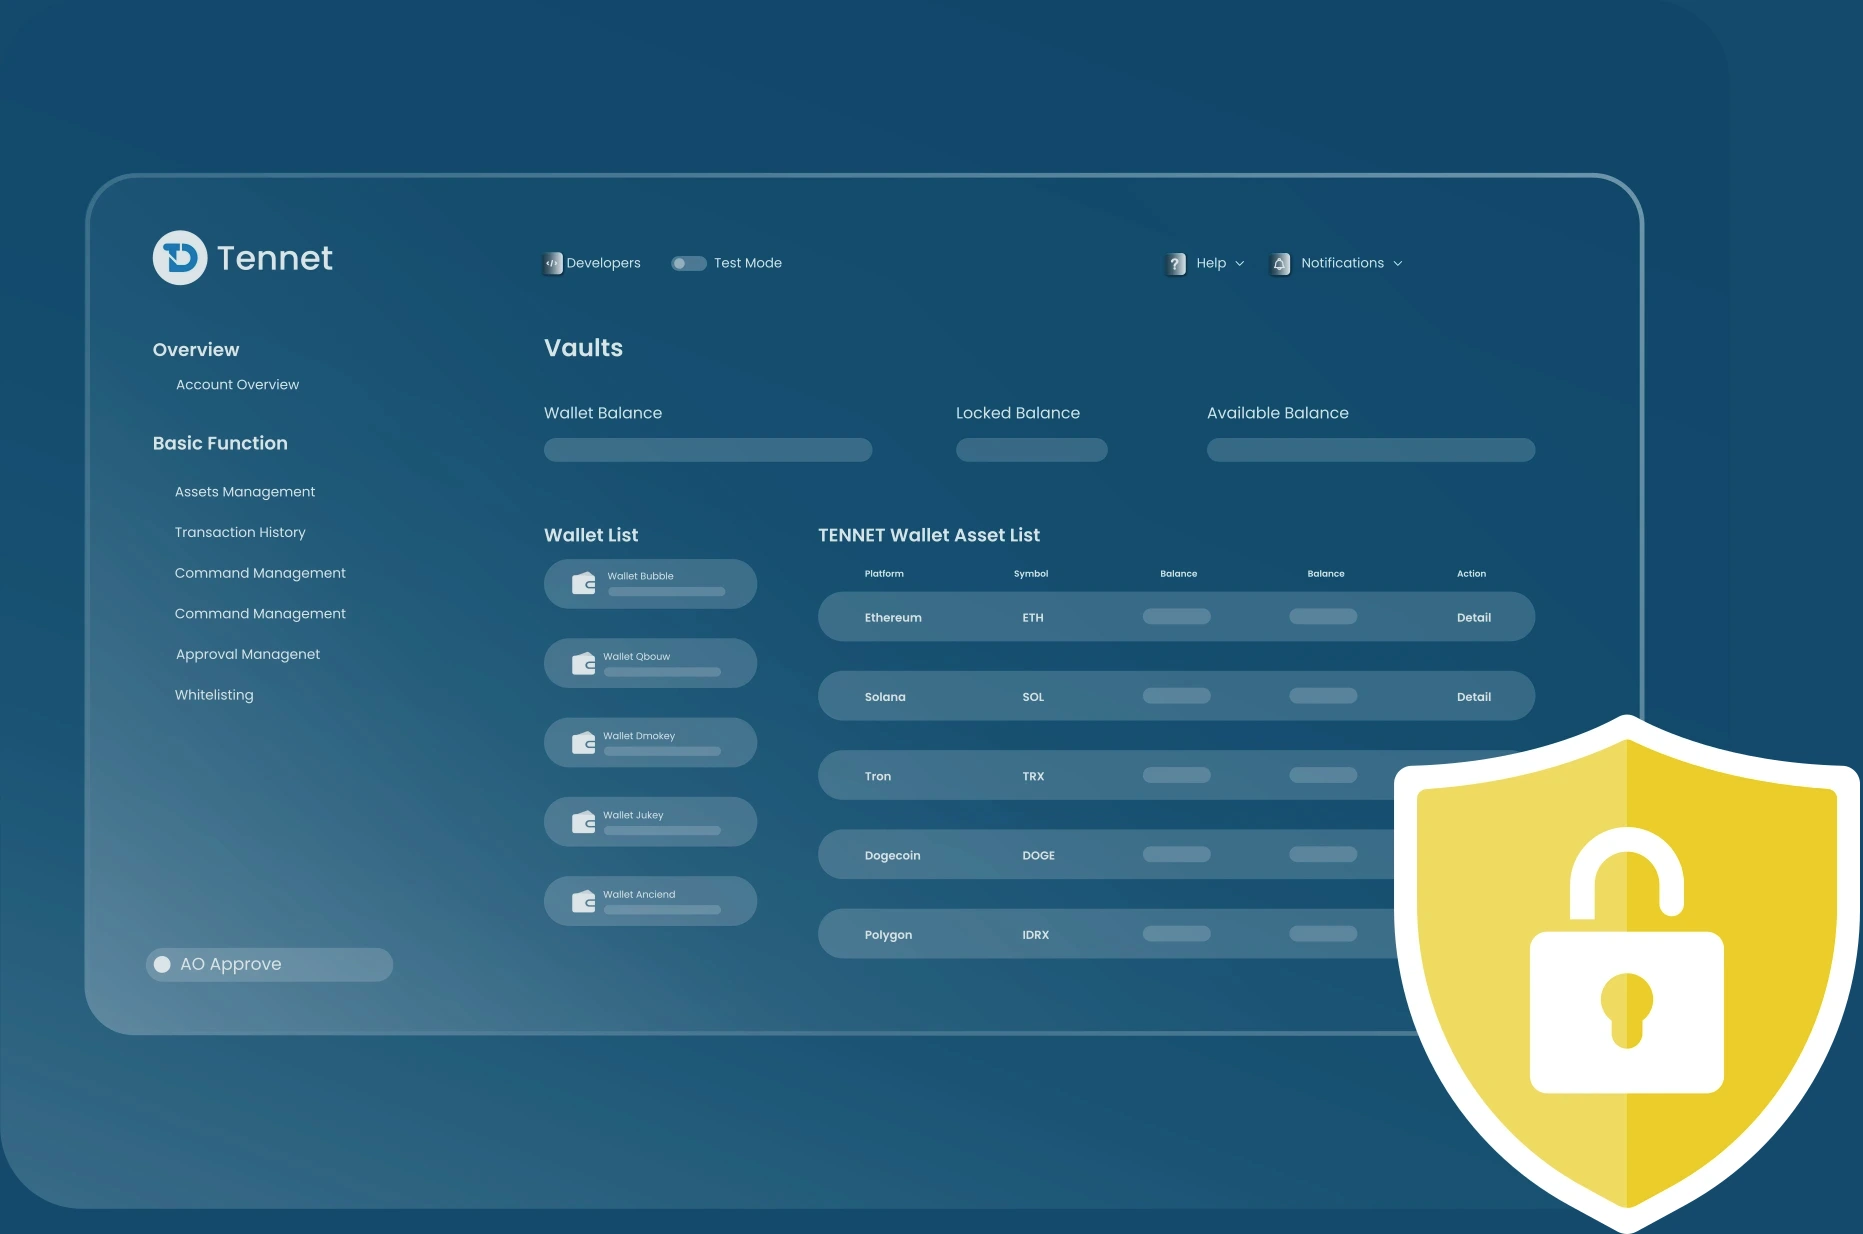Select the Wallet Qbouw wallet icon
Viewport: 1863px width, 1234px height.
(584, 664)
